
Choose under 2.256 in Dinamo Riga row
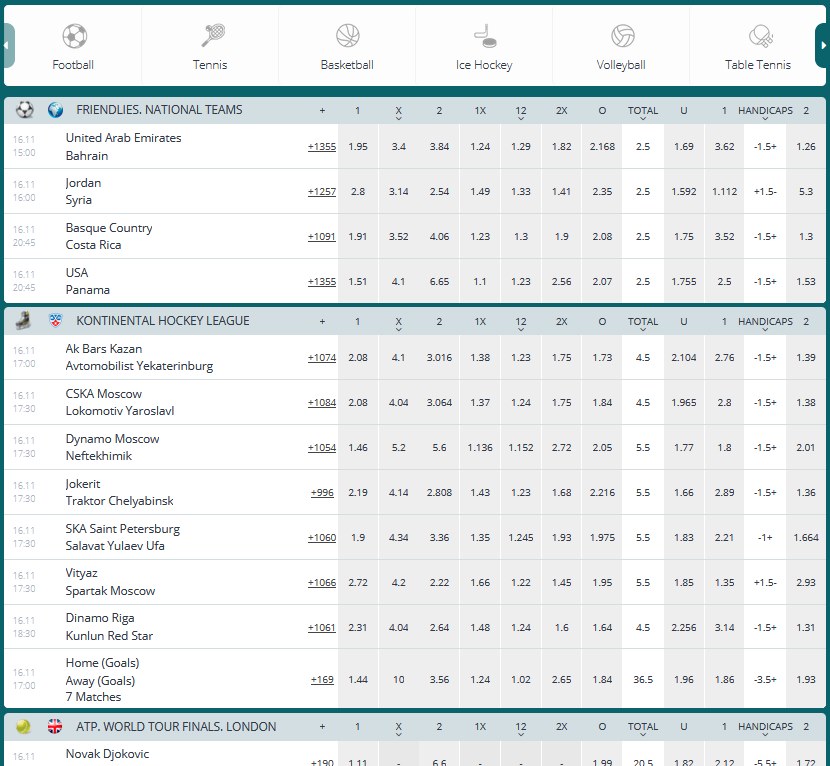[684, 627]
